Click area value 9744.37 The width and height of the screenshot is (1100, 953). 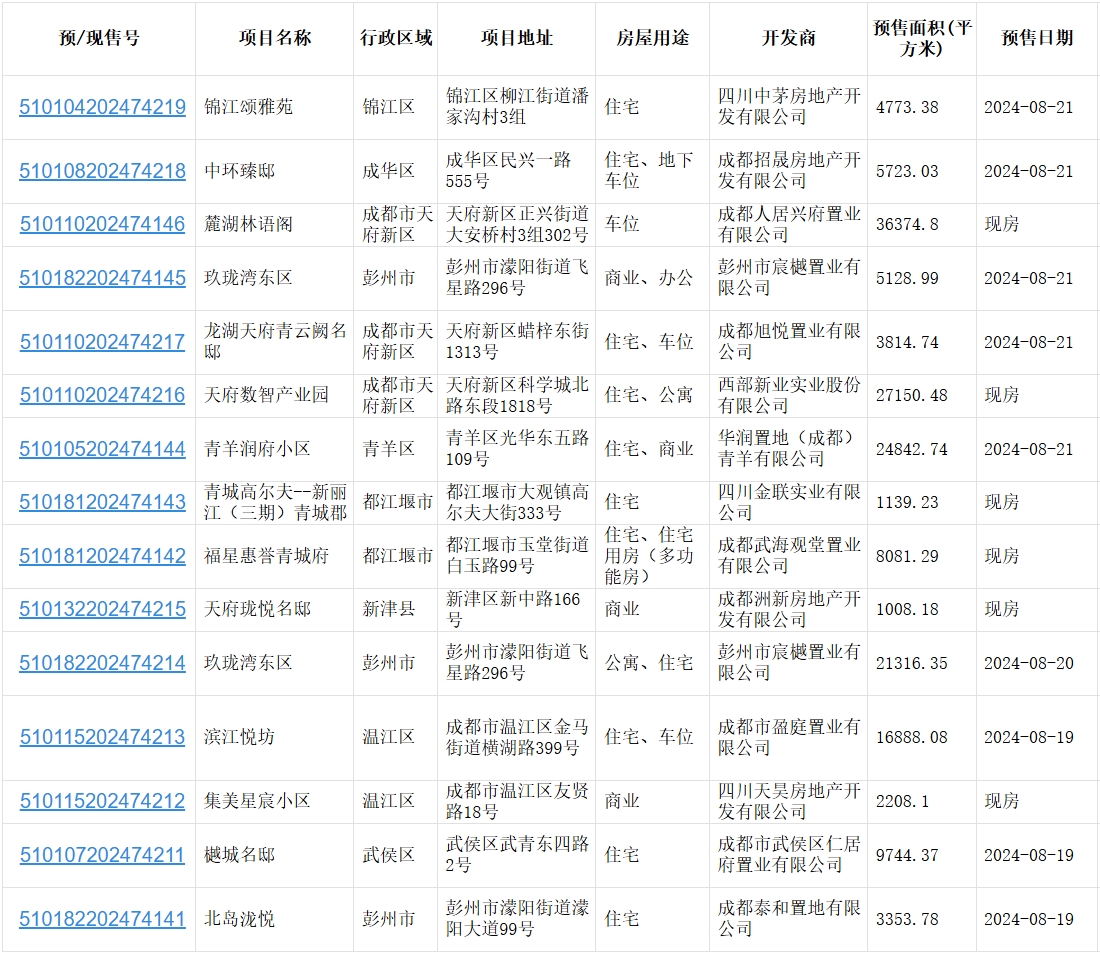pyautogui.click(x=907, y=855)
